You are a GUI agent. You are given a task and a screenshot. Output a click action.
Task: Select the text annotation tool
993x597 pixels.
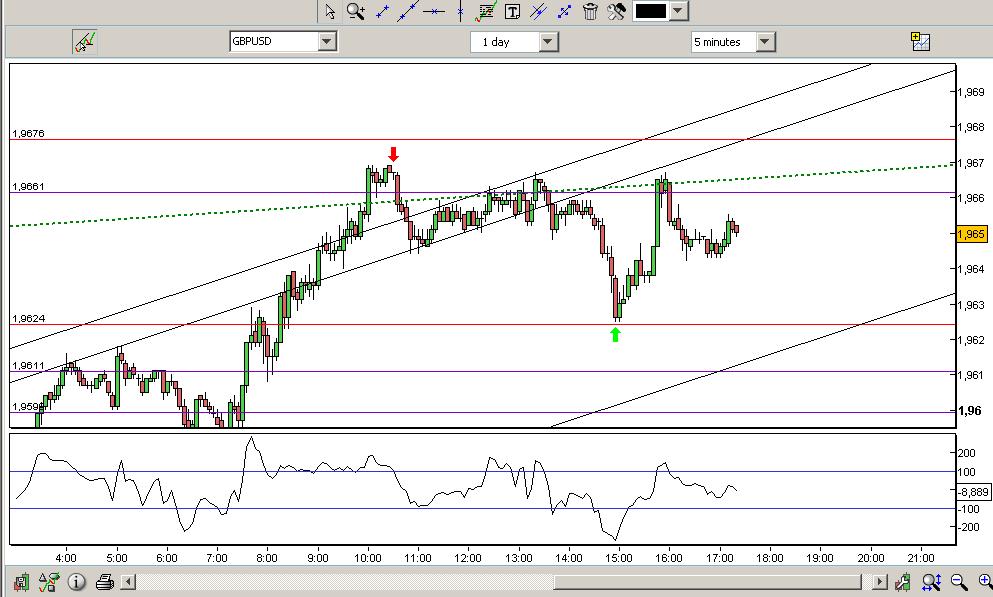click(512, 11)
